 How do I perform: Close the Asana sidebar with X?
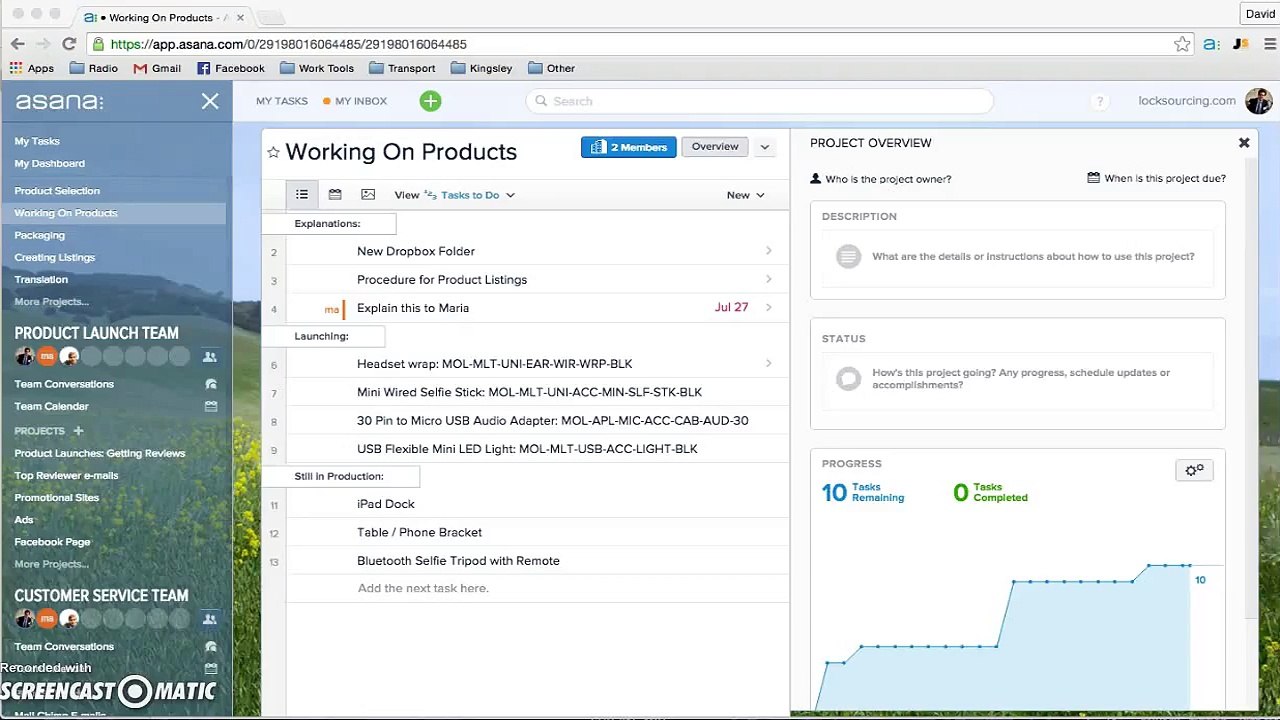[x=210, y=101]
